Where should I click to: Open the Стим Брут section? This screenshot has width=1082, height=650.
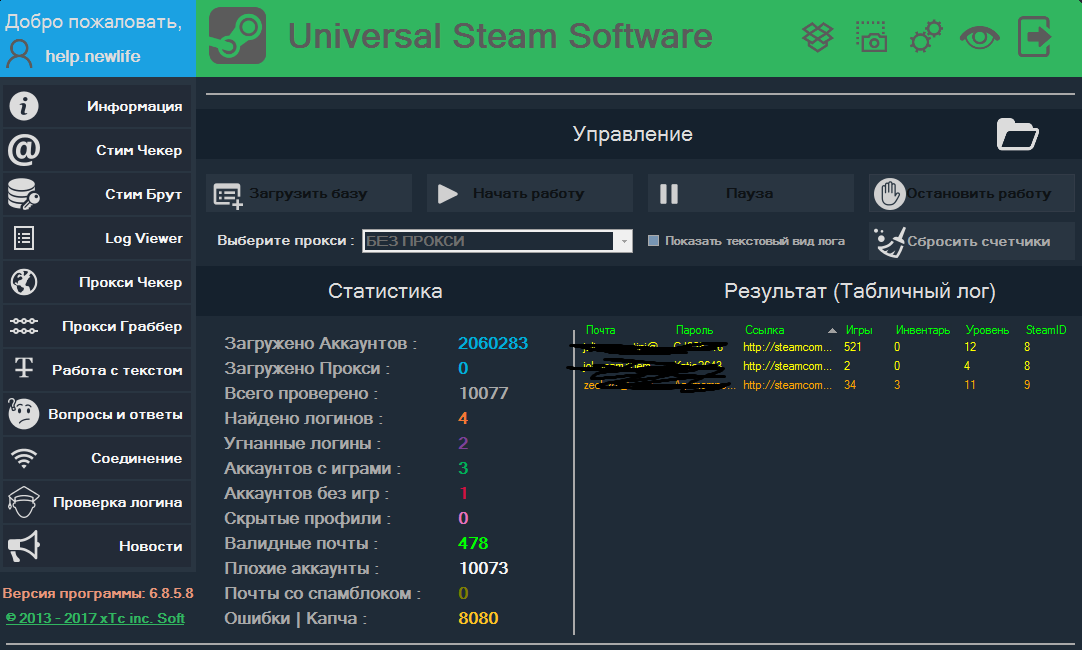[x=97, y=194]
